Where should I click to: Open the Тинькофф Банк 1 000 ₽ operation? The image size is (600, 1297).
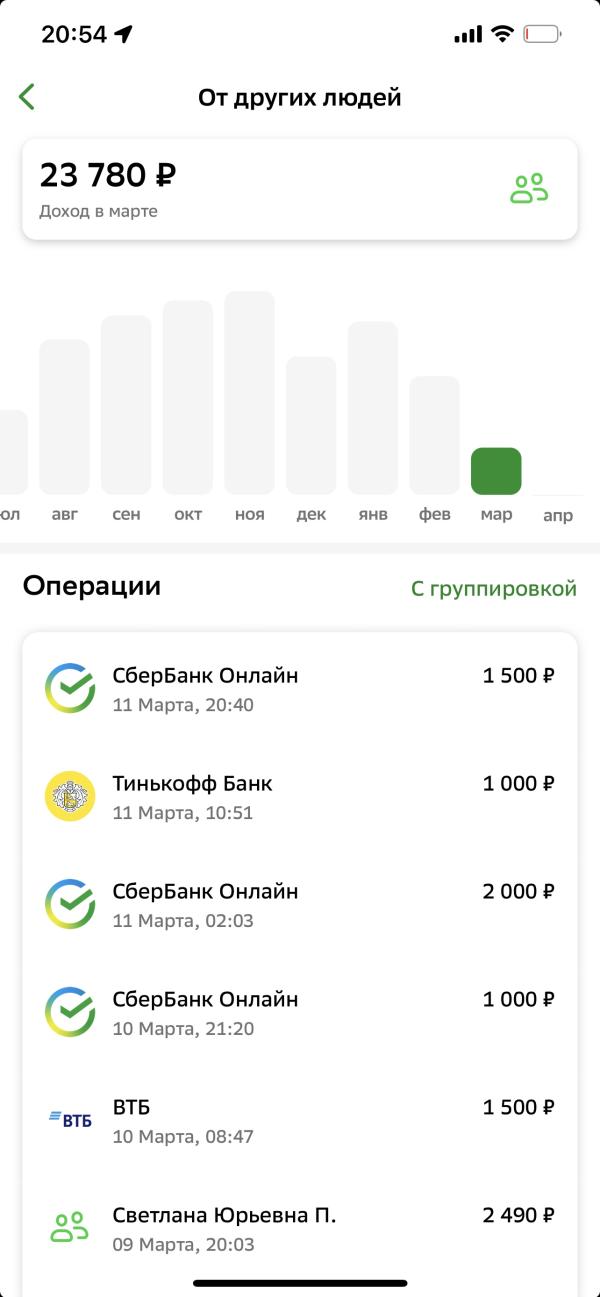click(300, 797)
